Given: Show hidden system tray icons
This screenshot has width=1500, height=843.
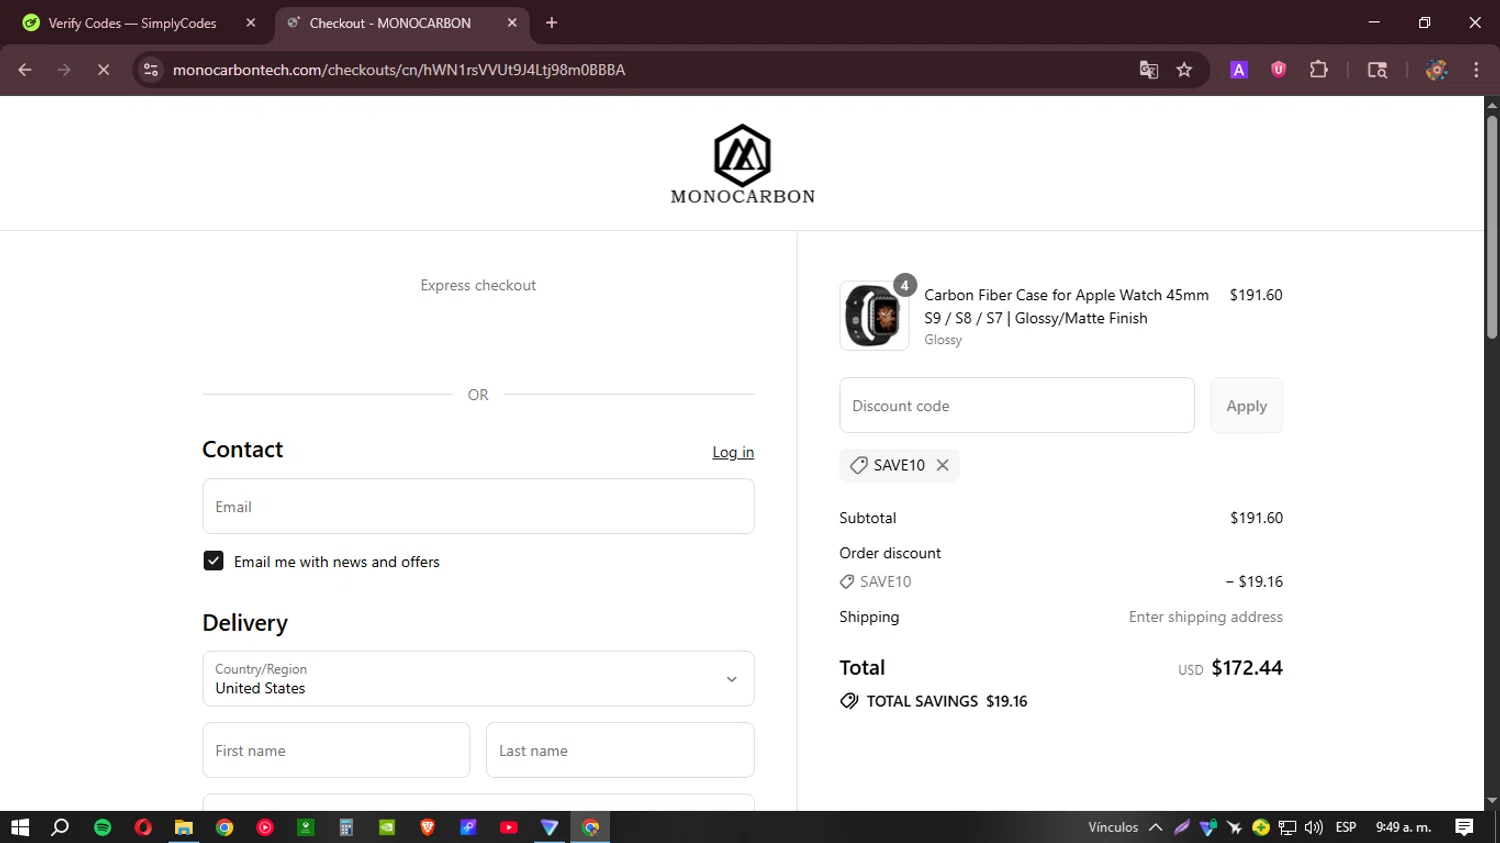Looking at the screenshot, I should pyautogui.click(x=1155, y=827).
